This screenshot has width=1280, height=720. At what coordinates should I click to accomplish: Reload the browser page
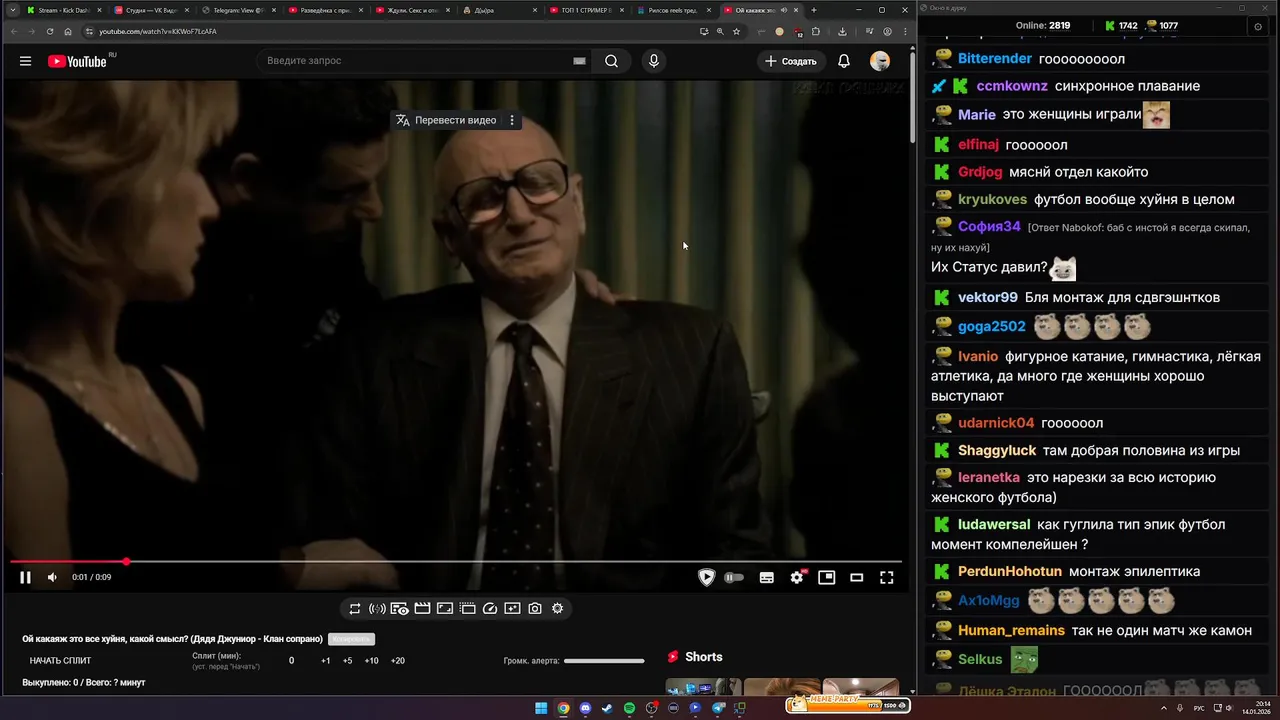[x=50, y=31]
